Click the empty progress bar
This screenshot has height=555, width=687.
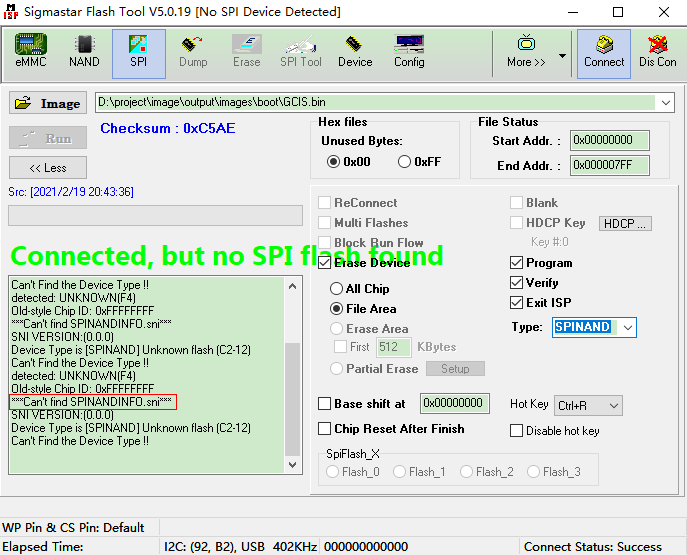155,216
